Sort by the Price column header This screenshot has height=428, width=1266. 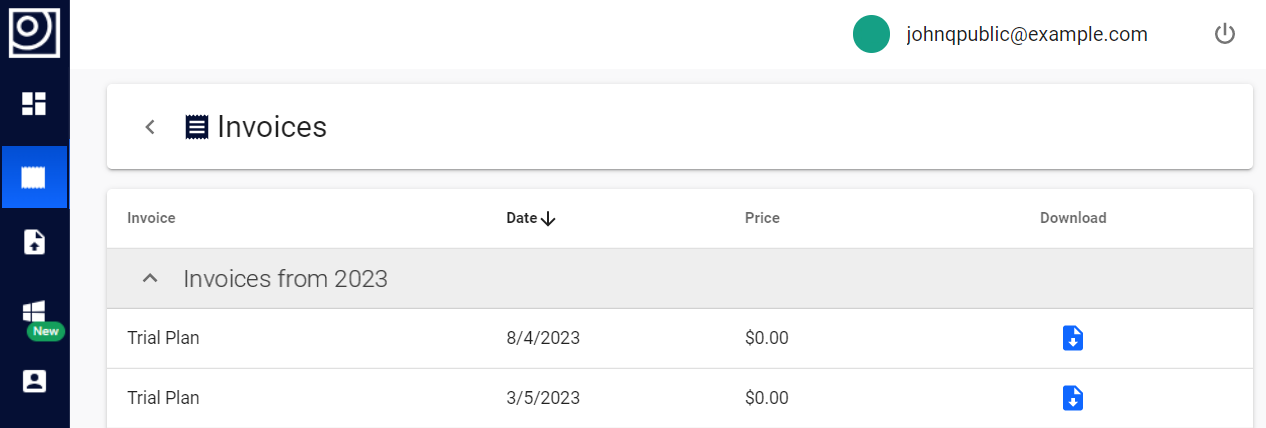762,218
